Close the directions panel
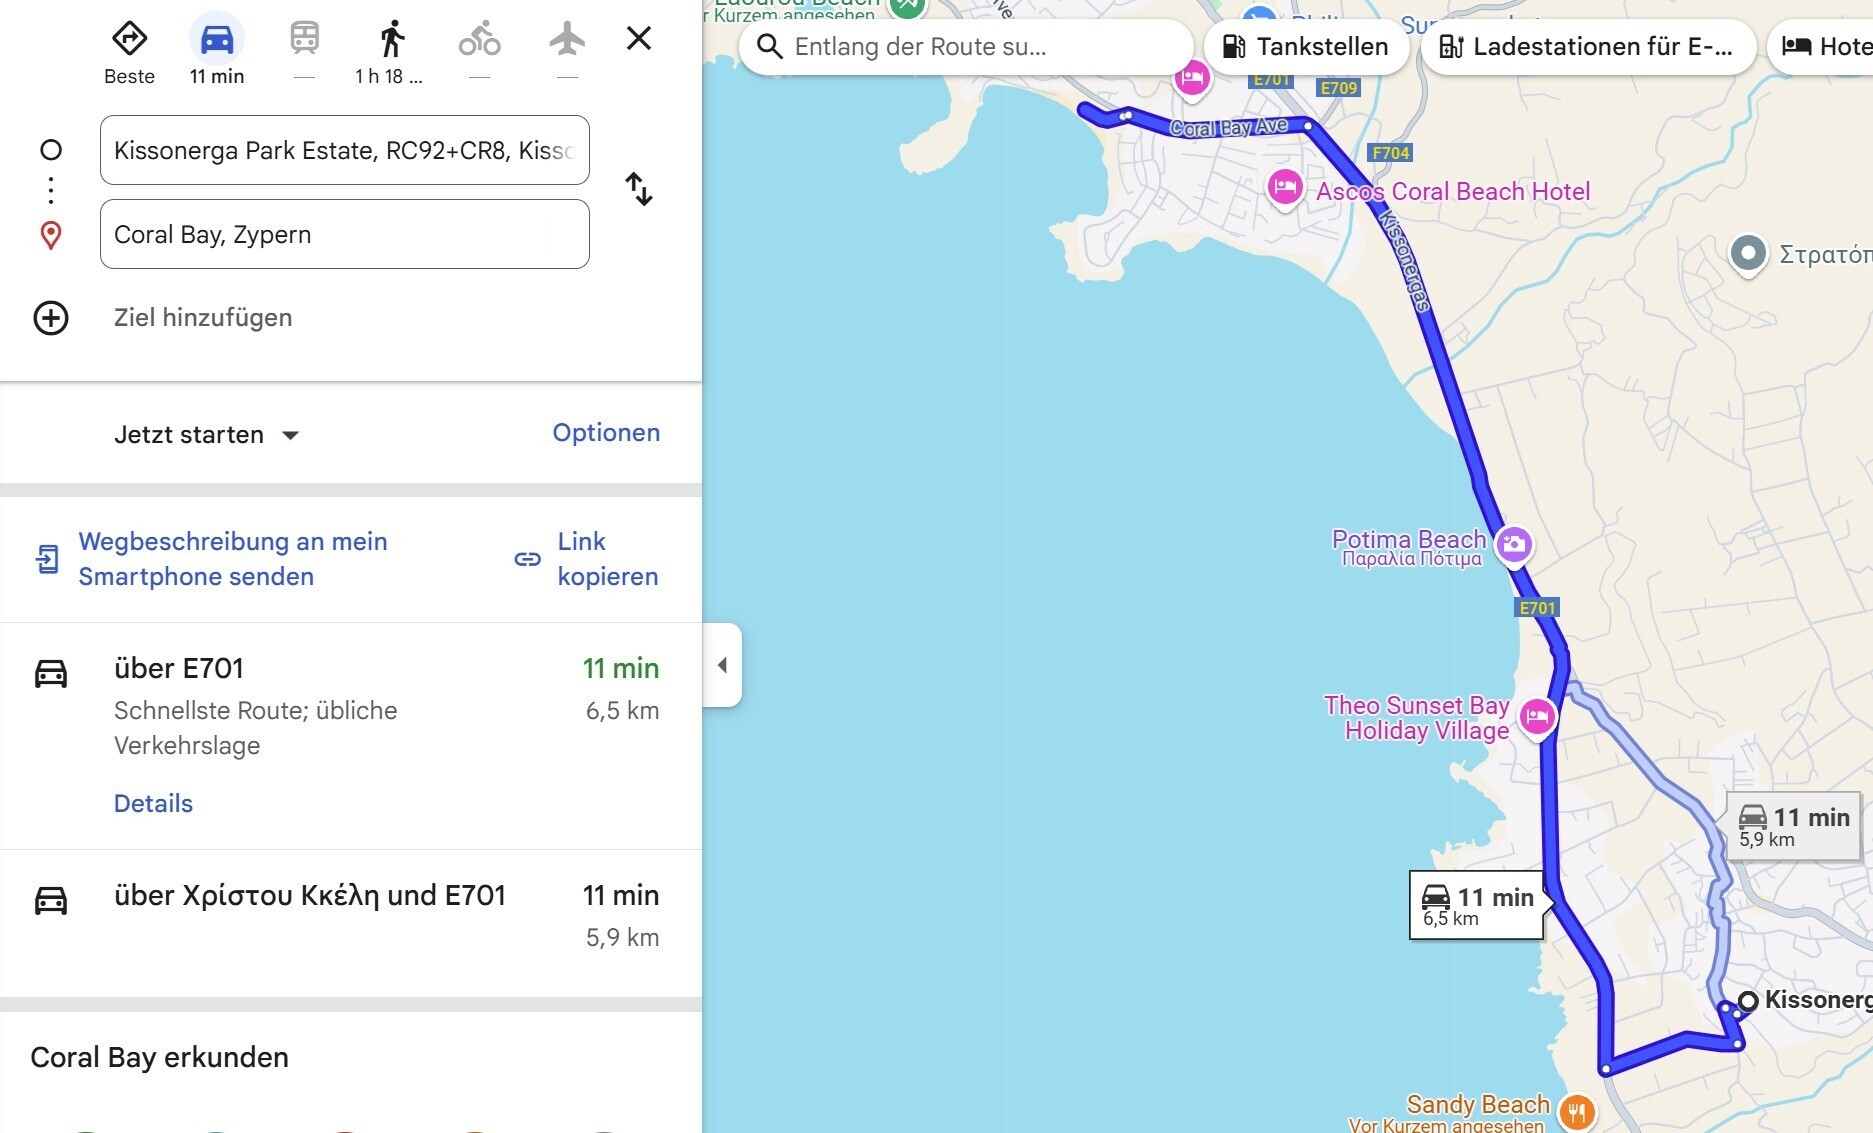Screen dimensions: 1873x1133 (639, 39)
